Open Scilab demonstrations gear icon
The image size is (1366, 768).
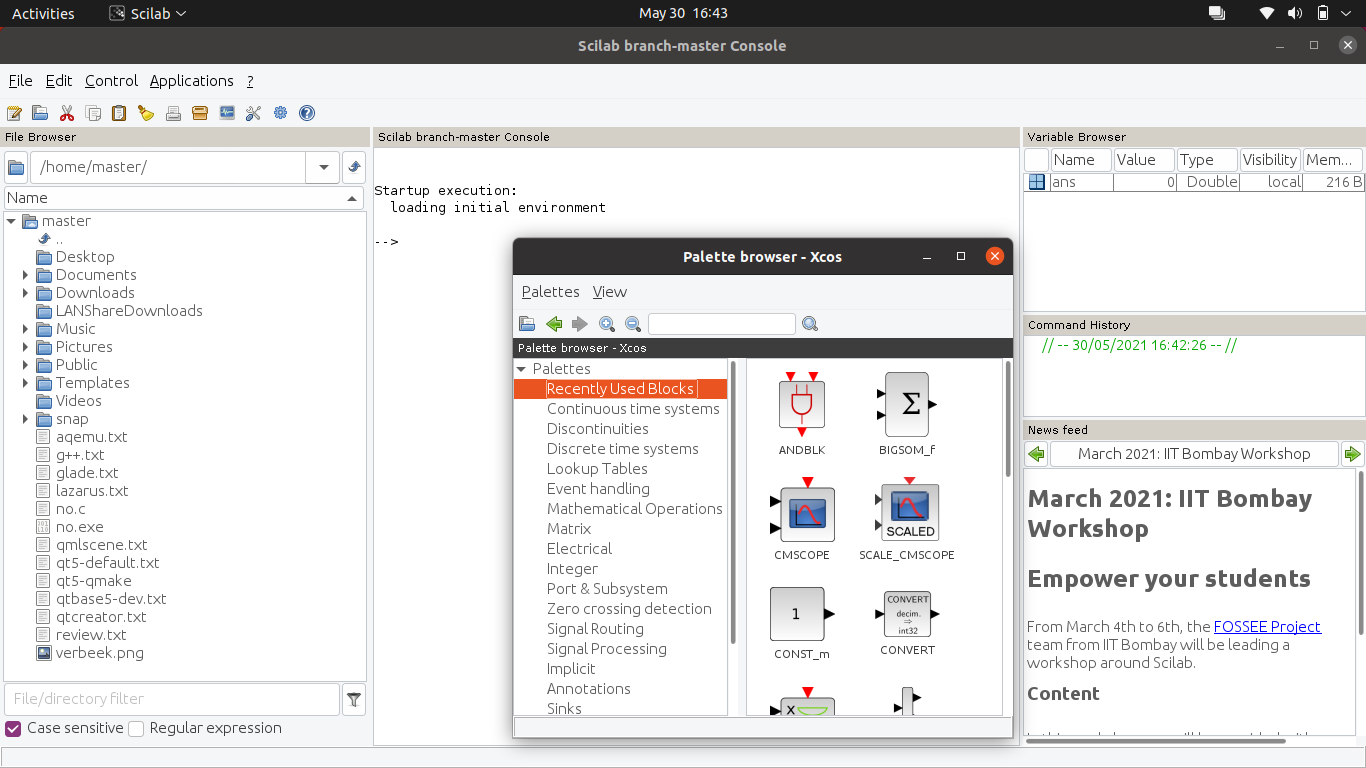(280, 113)
